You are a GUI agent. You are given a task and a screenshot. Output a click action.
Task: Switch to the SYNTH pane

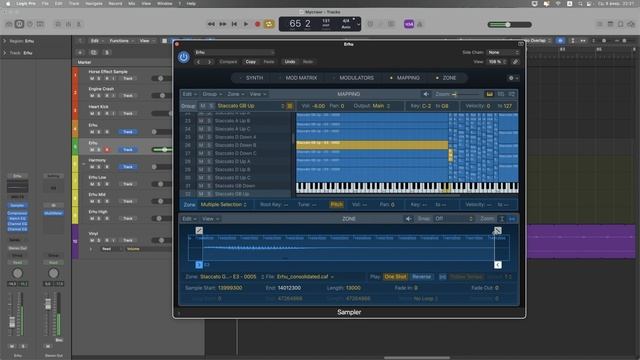[x=254, y=78]
